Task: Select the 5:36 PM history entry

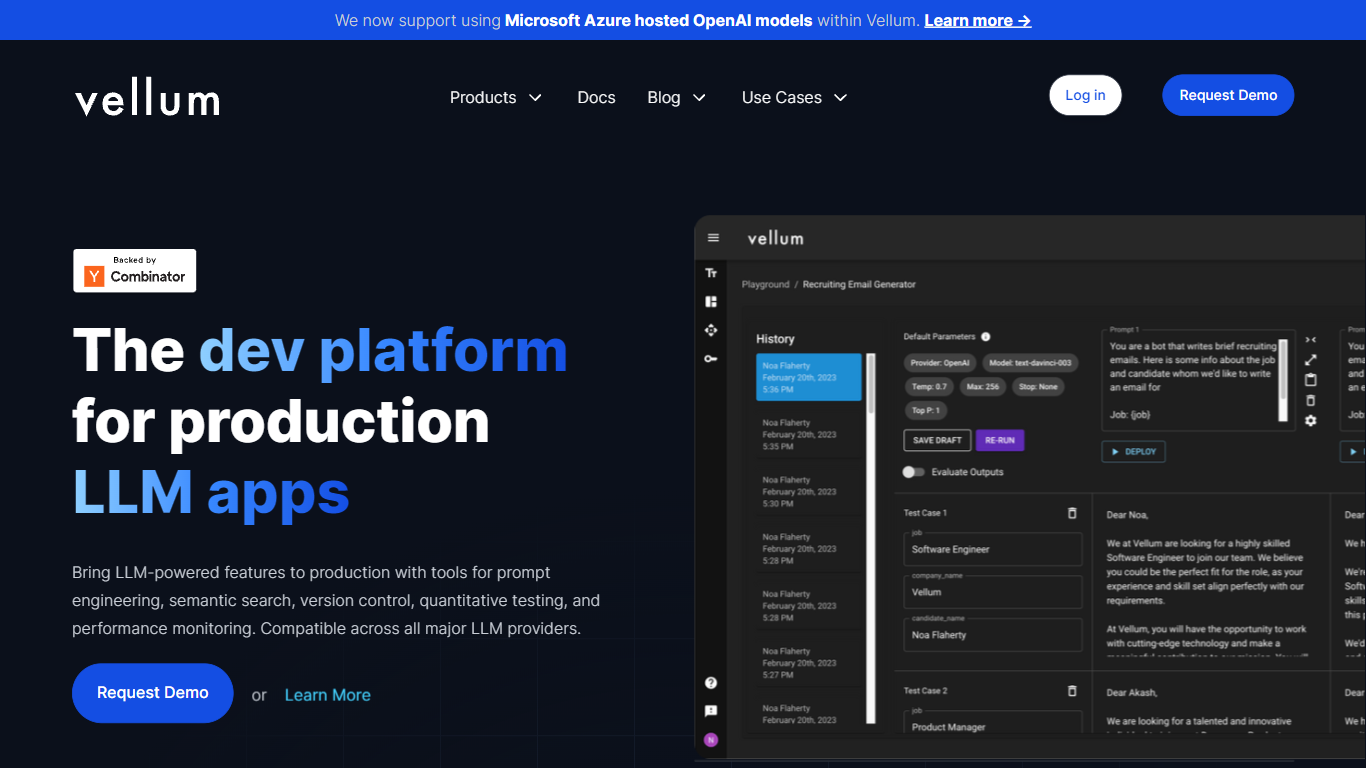Action: [x=809, y=377]
